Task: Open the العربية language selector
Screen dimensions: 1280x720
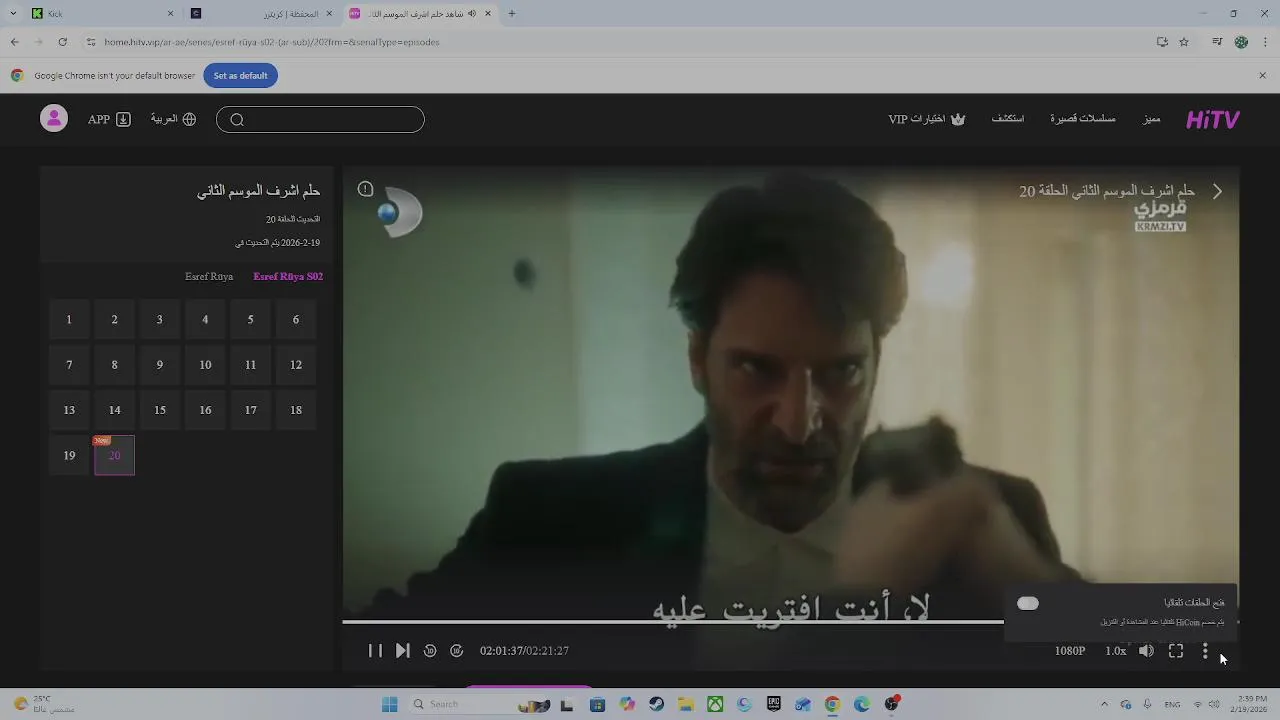Action: click(x=173, y=119)
